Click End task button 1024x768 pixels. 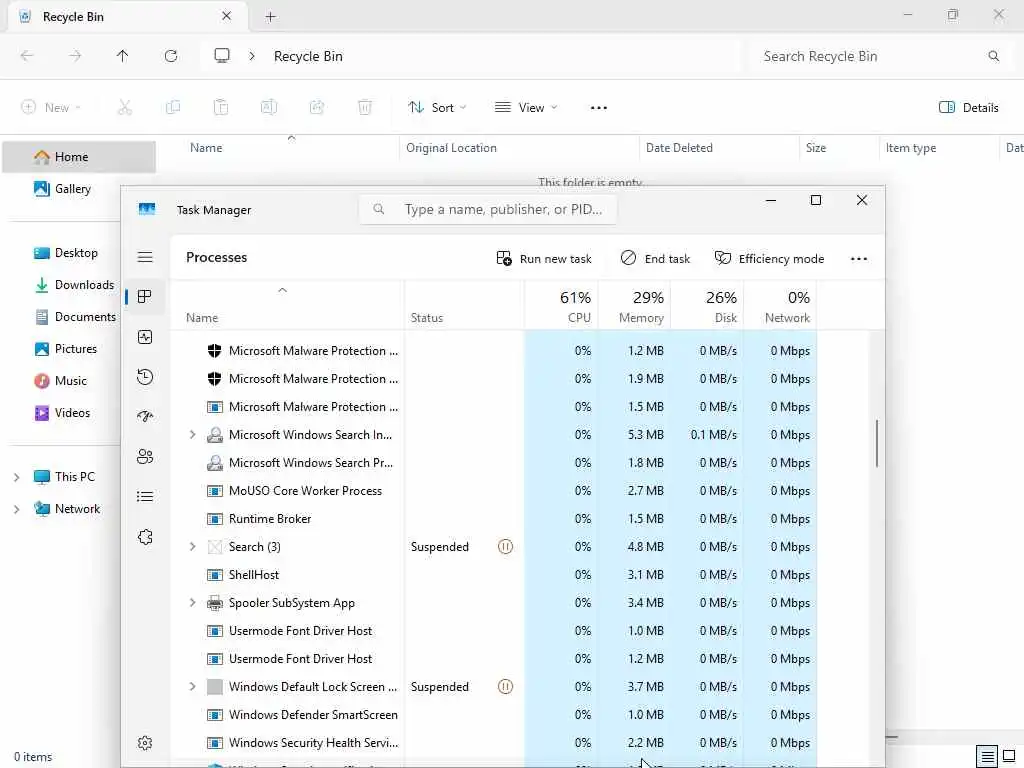[x=655, y=259]
